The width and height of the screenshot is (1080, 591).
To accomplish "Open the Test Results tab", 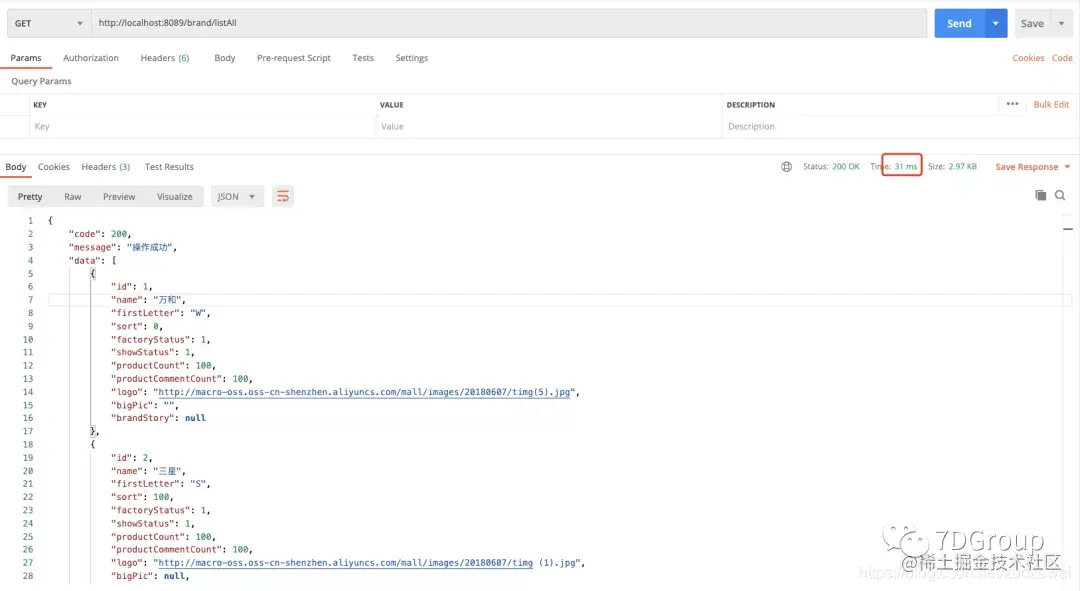I will (169, 167).
